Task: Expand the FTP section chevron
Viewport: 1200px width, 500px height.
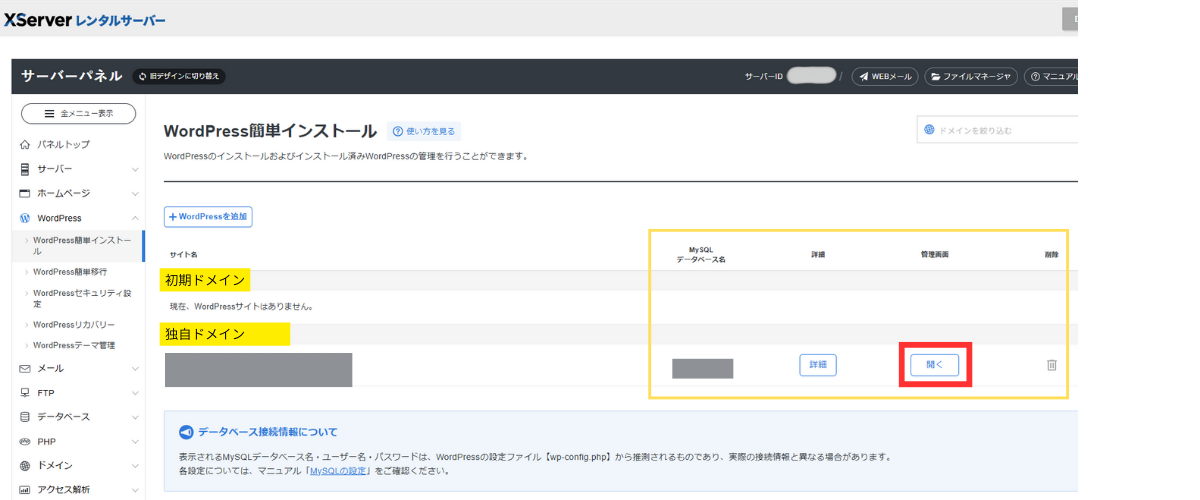Action: [x=135, y=393]
